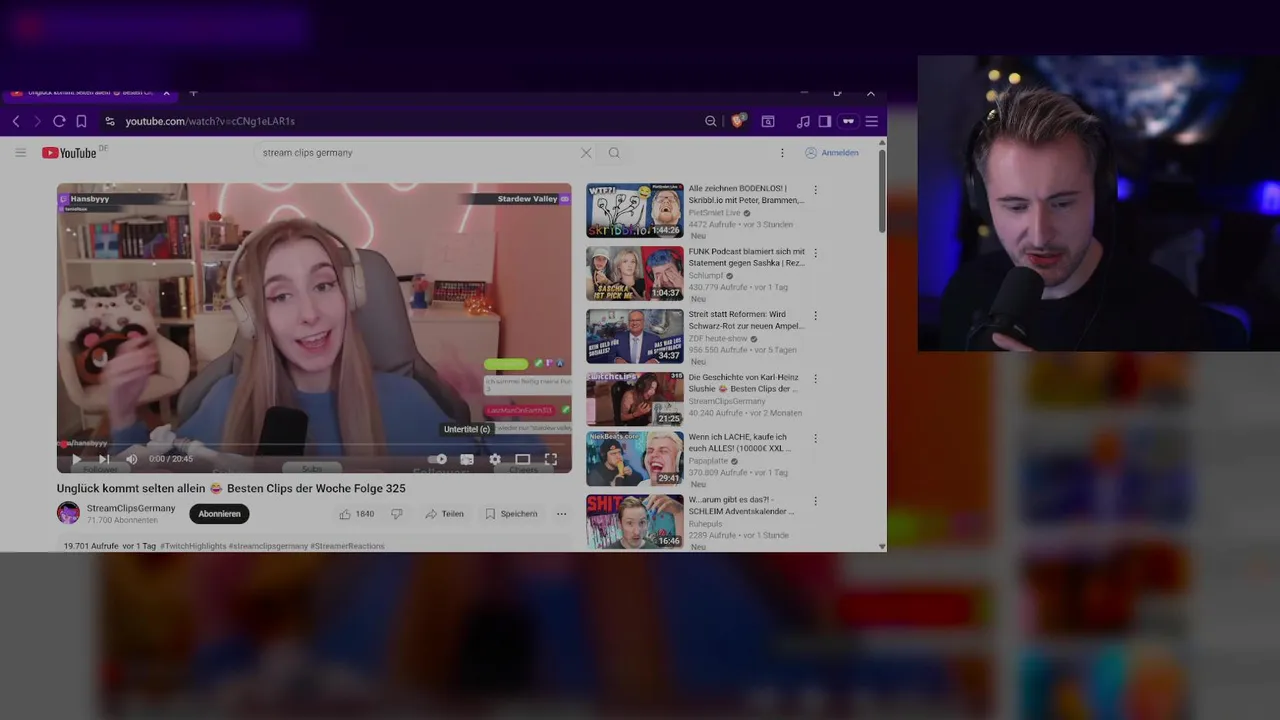
Task: Open options menu for 'Wenn ich LACHE' video
Action: pos(815,438)
